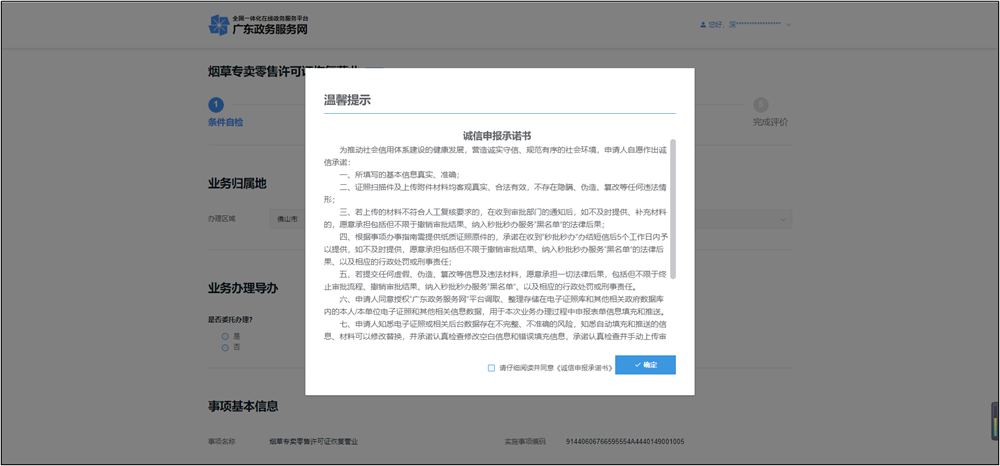Screen dimensions: 1000x466
Task: Click the 您好 greeting username text
Action: tap(745, 25)
